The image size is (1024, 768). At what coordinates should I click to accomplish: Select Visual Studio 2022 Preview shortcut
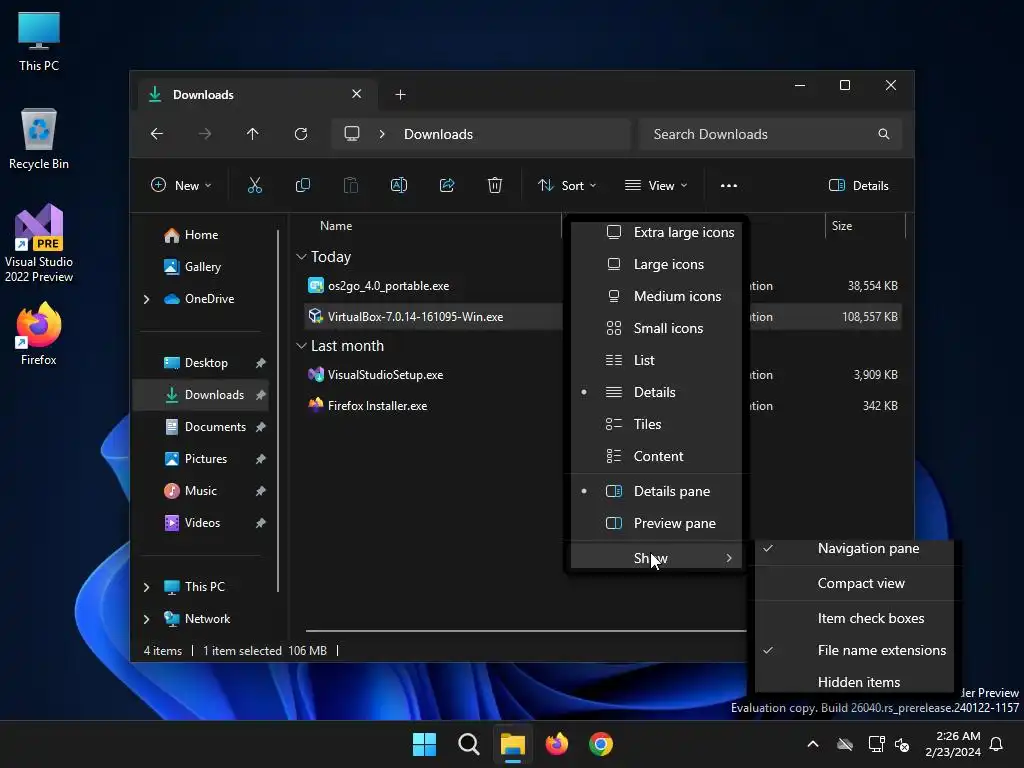39,244
